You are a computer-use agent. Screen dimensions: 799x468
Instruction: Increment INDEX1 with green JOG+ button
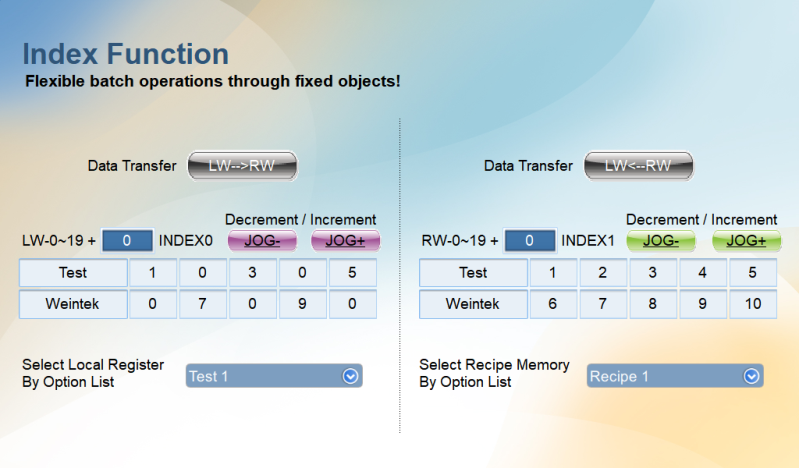tap(746, 241)
